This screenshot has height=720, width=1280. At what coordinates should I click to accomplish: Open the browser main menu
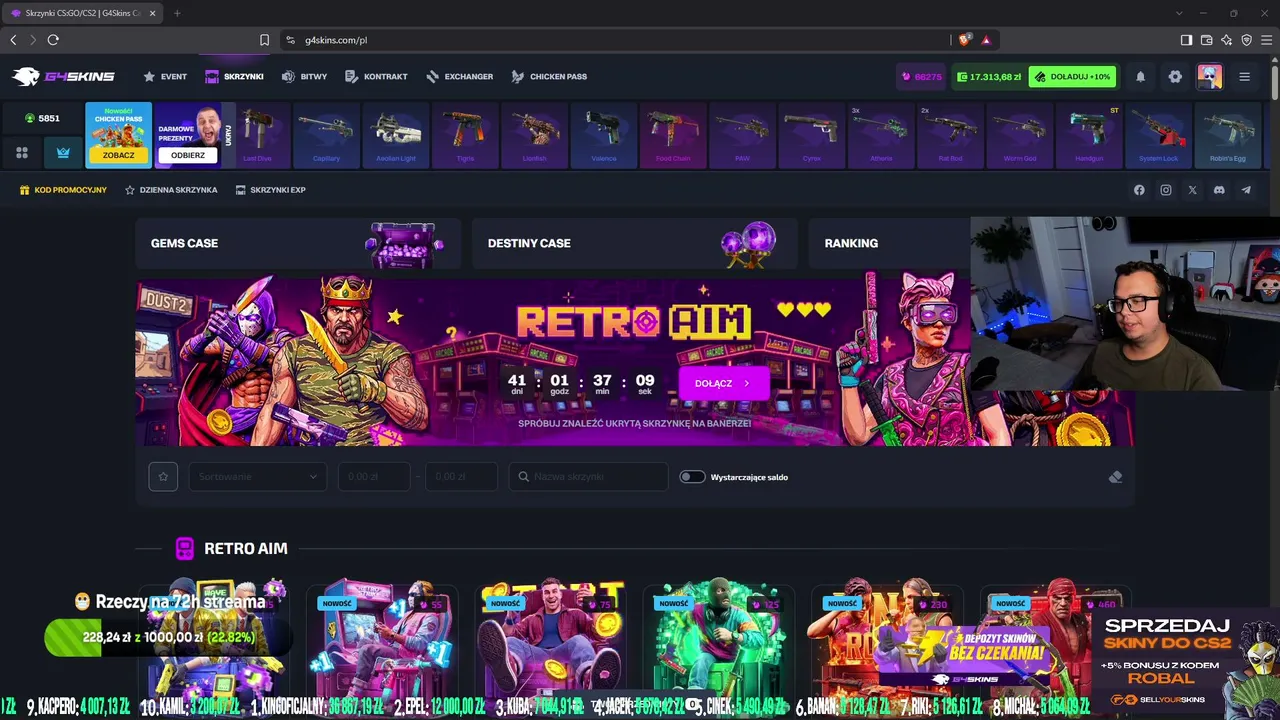[x=1266, y=40]
